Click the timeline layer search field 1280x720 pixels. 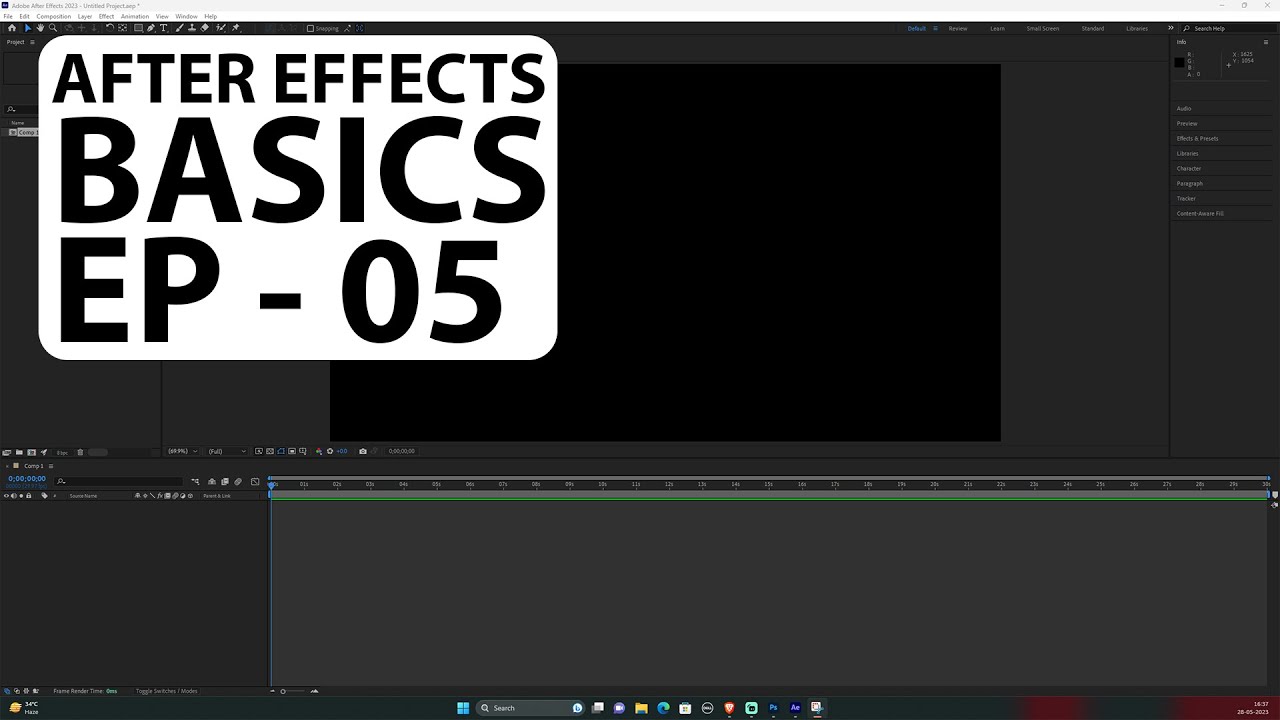(118, 482)
